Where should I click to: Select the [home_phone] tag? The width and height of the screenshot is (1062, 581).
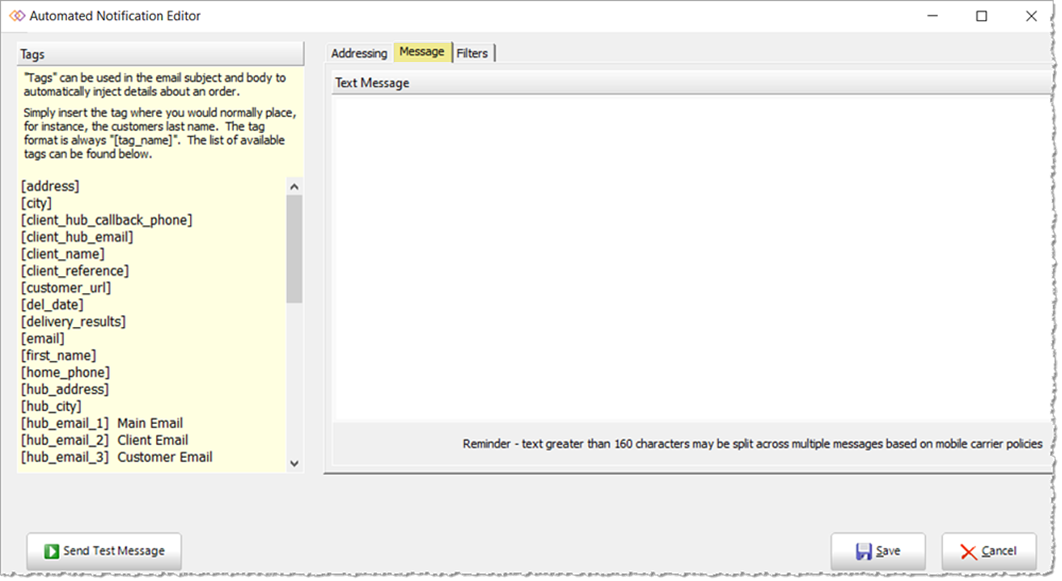click(x=65, y=372)
